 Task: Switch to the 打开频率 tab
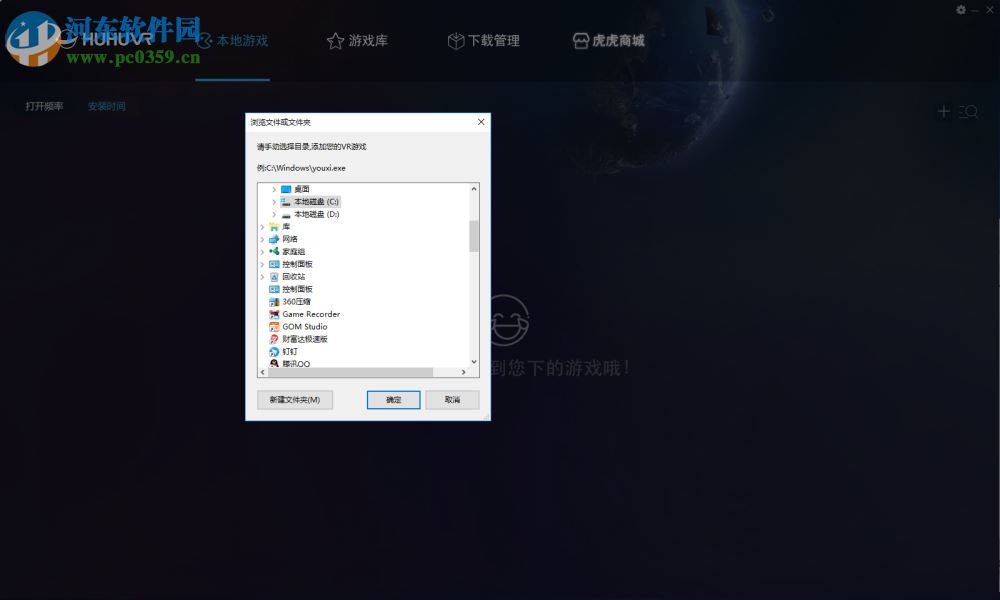click(43, 106)
